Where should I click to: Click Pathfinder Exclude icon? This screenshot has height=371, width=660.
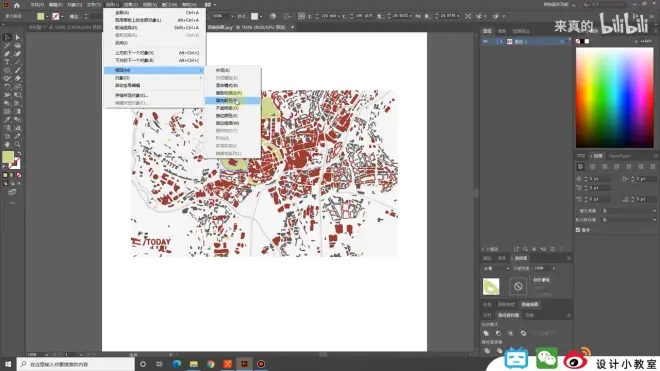pyautogui.click(x=523, y=333)
